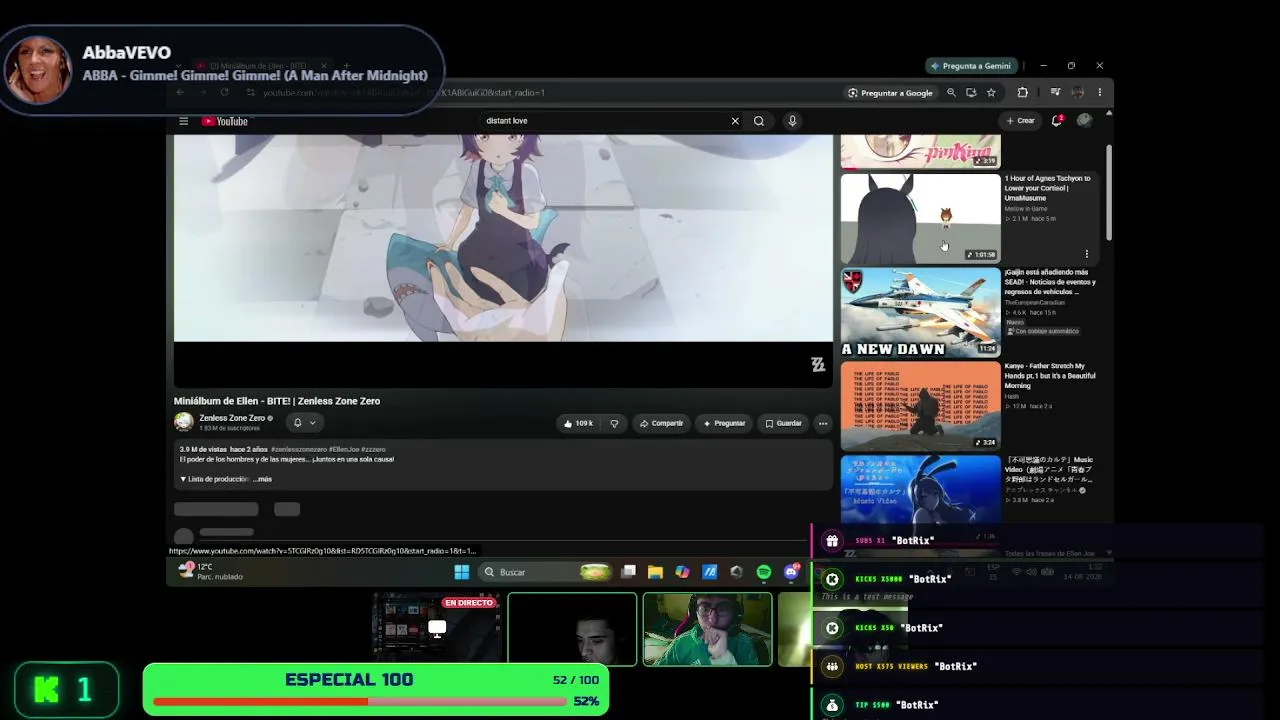The height and width of the screenshot is (720, 1280).
Task: Open options for the Agnes Tachyon video
Action: tap(1086, 254)
